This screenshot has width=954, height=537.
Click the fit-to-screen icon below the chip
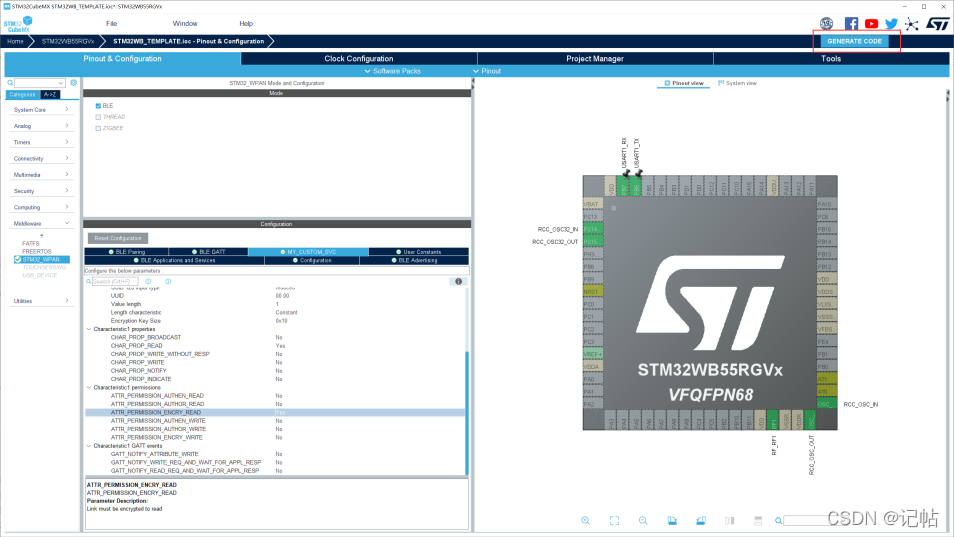[614, 521]
